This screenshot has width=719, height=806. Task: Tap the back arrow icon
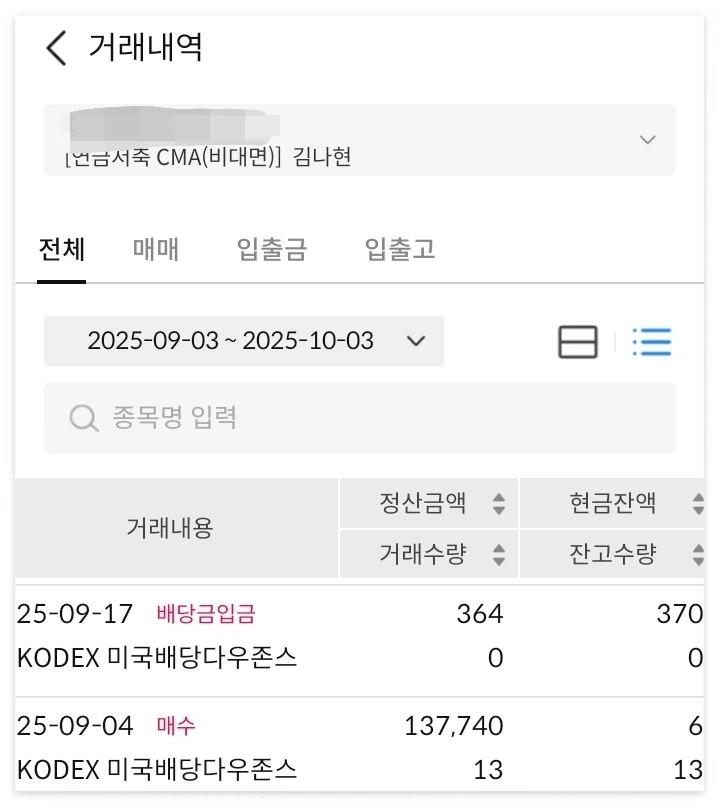pos(57,47)
